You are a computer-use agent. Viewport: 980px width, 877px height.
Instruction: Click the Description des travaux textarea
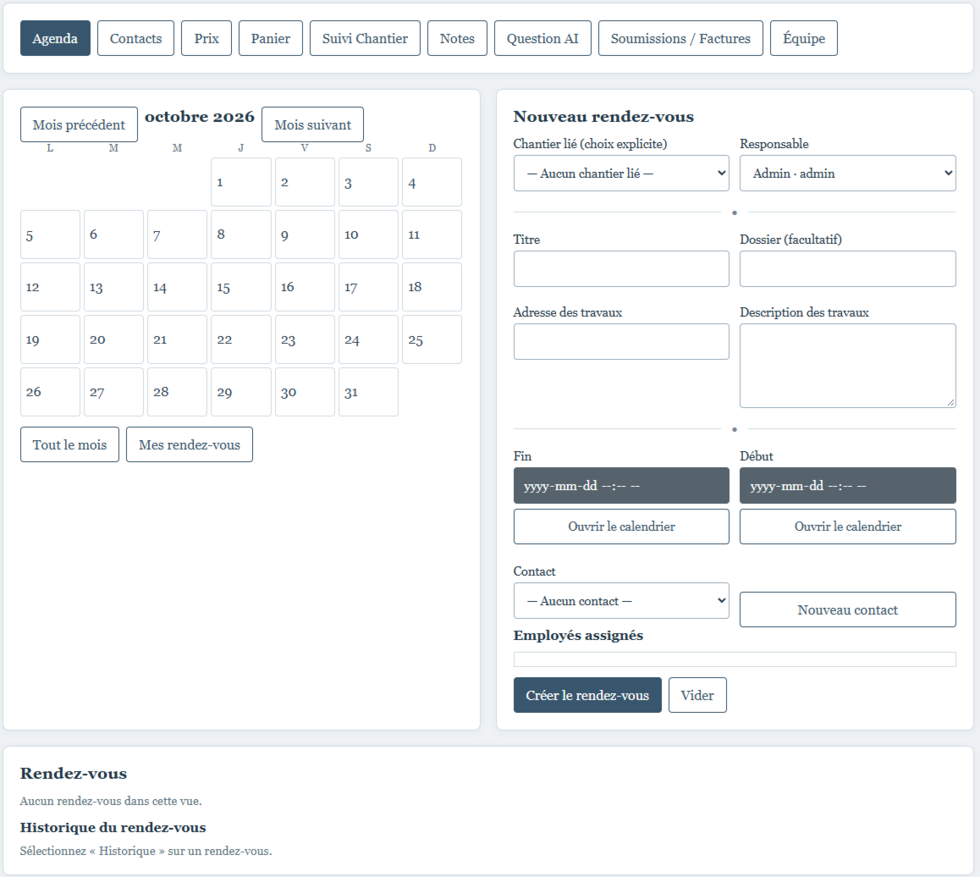848,366
